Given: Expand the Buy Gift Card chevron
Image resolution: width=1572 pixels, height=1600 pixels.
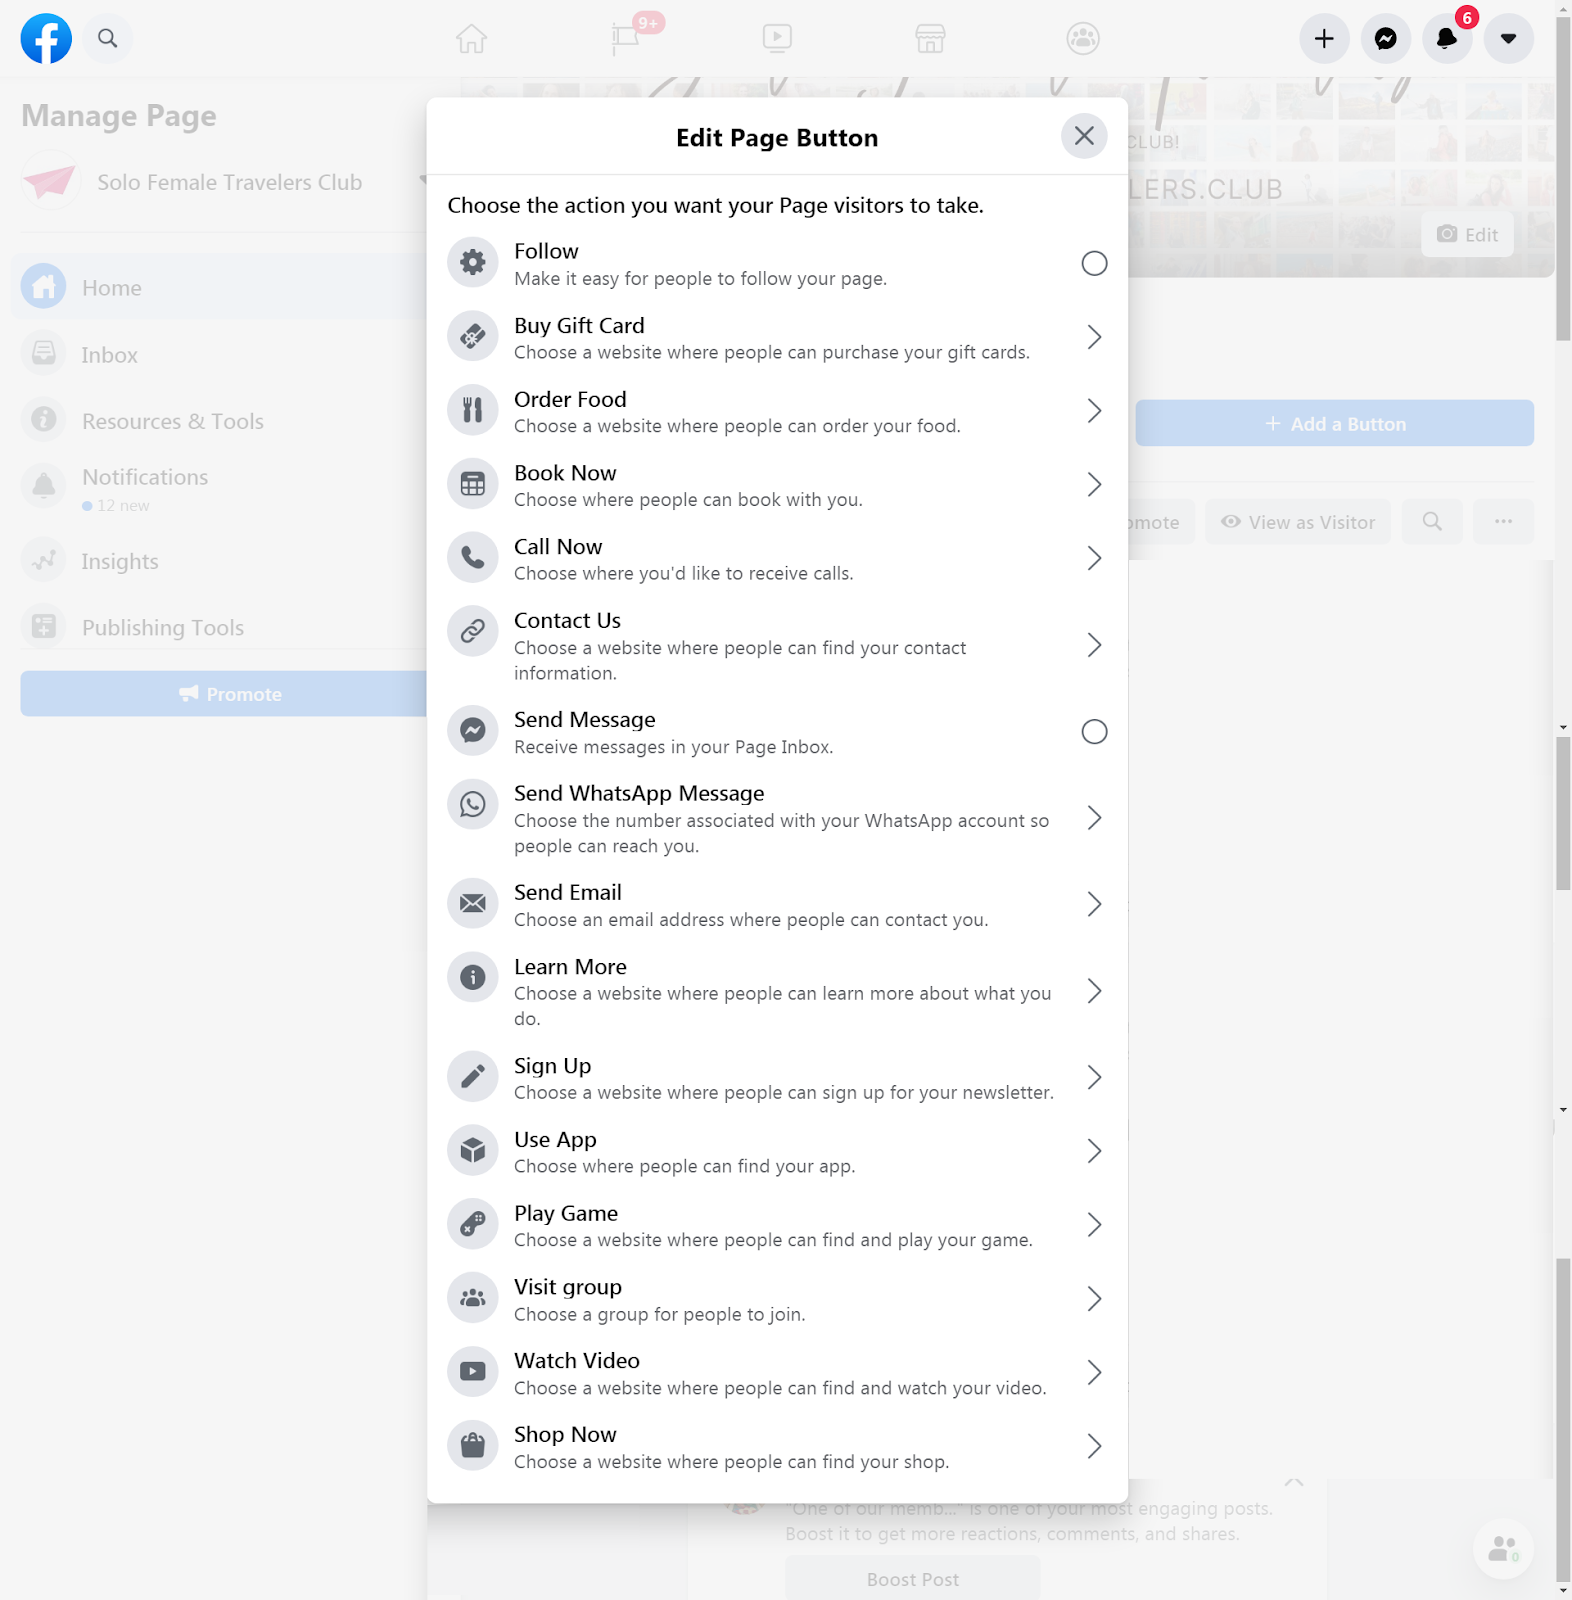Looking at the screenshot, I should pyautogui.click(x=1095, y=337).
